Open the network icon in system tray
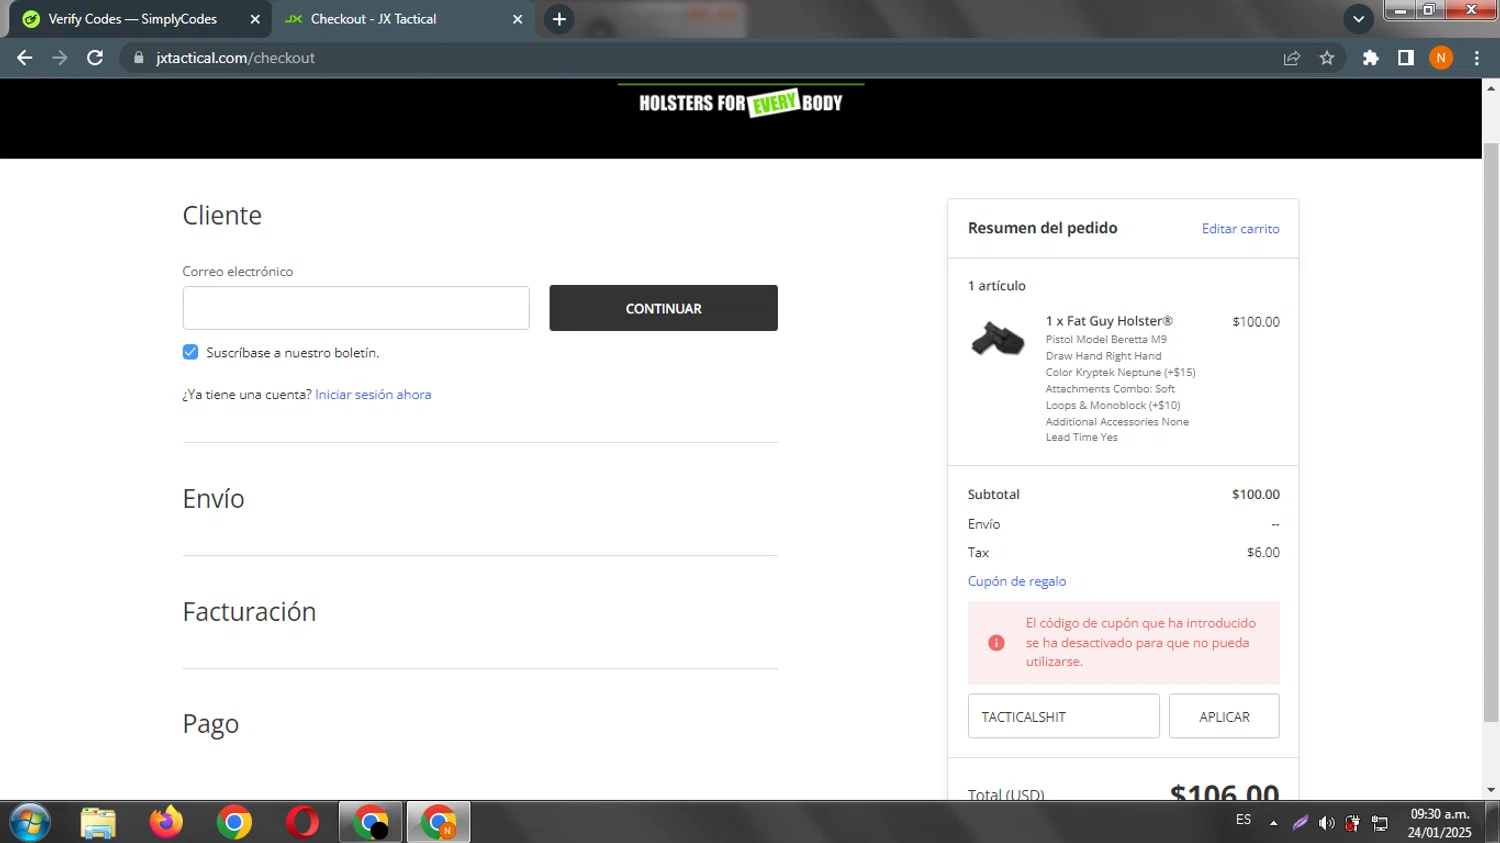Screen dimensions: 1500x843 pyautogui.click(x=1380, y=823)
